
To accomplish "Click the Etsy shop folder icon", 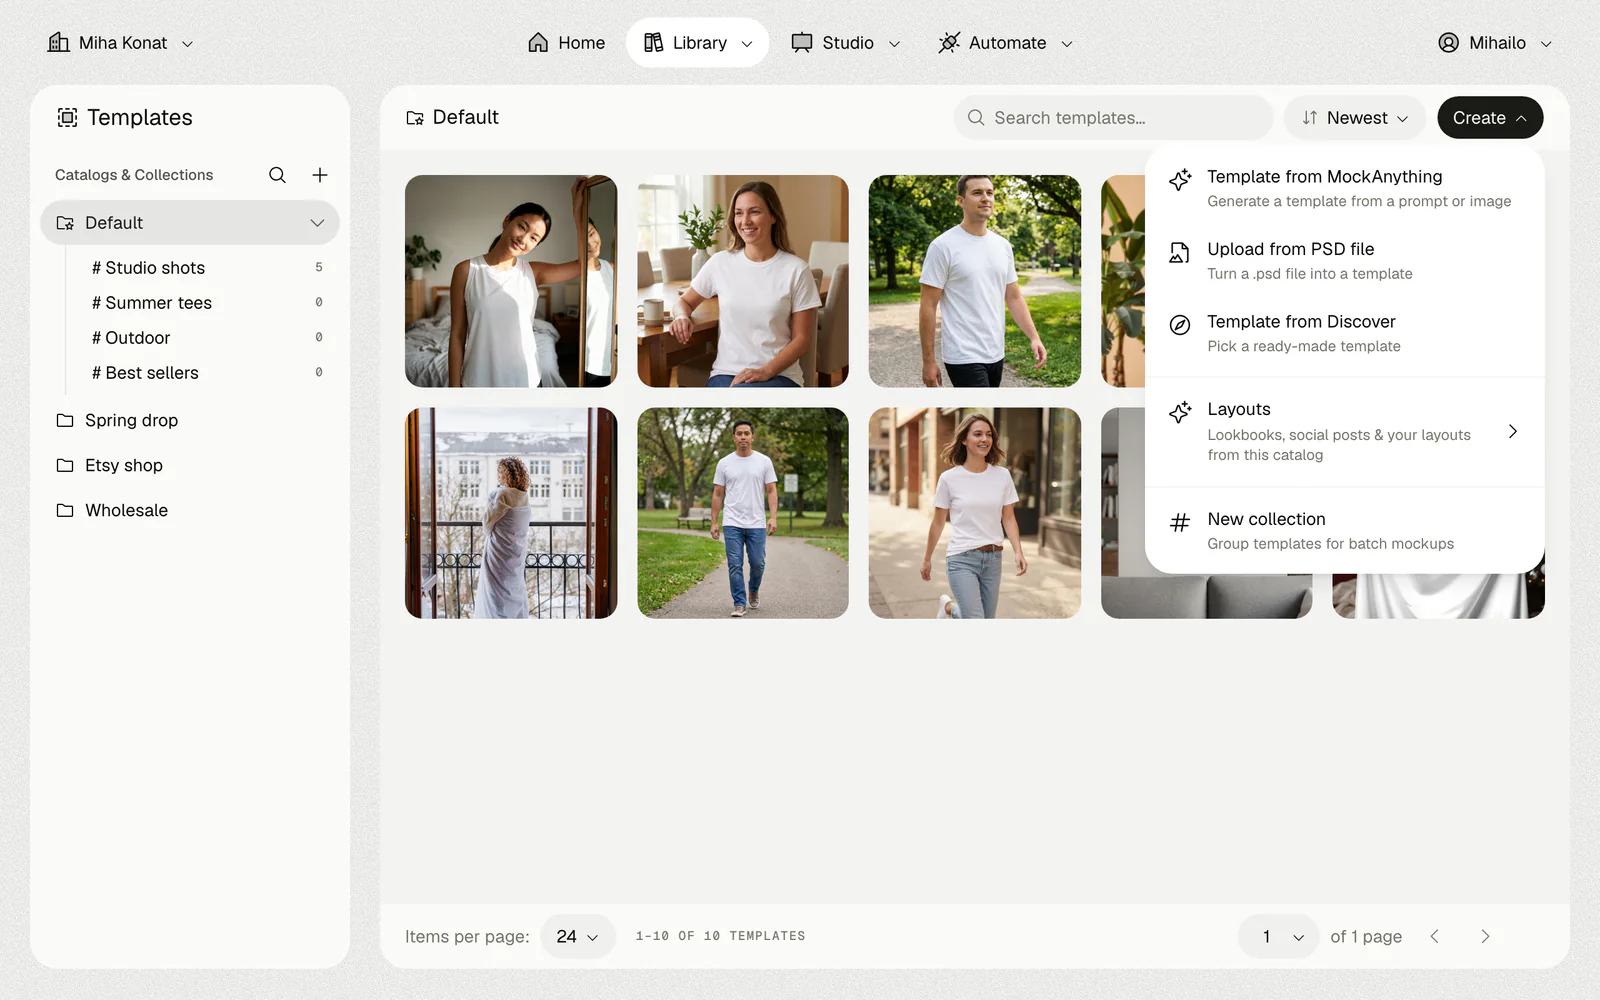I will point(65,465).
